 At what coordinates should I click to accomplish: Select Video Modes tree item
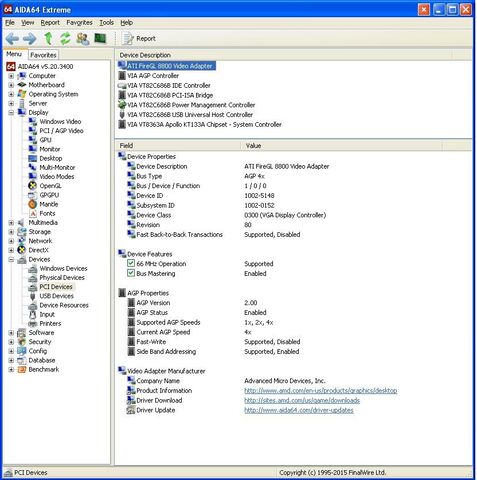(x=57, y=177)
